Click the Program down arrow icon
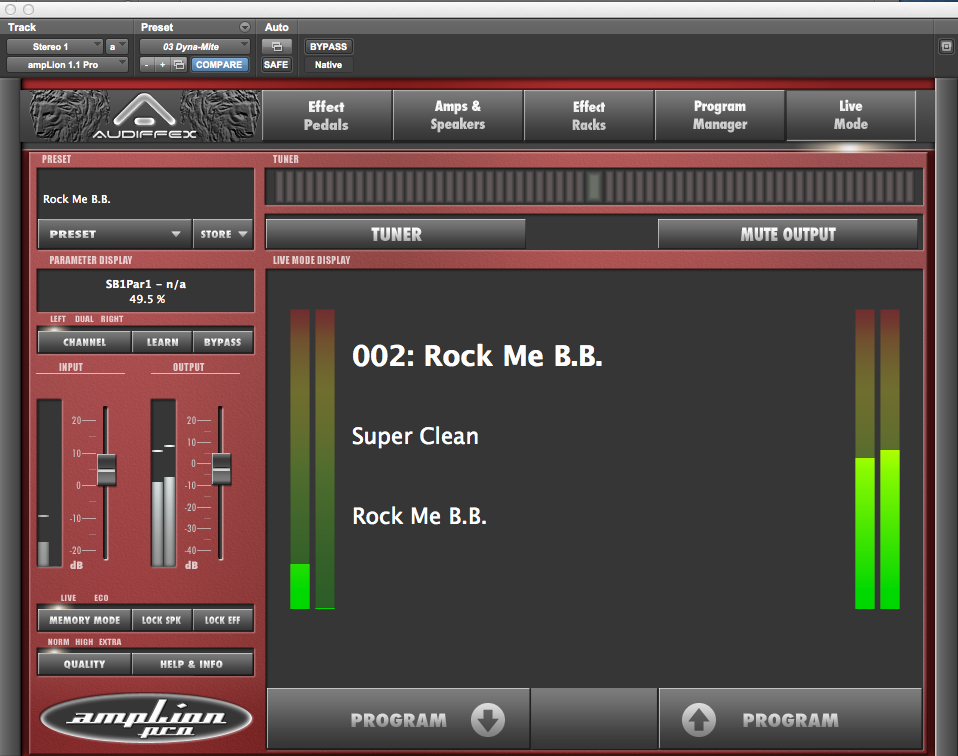Image resolution: width=958 pixels, height=756 pixels. 488,720
